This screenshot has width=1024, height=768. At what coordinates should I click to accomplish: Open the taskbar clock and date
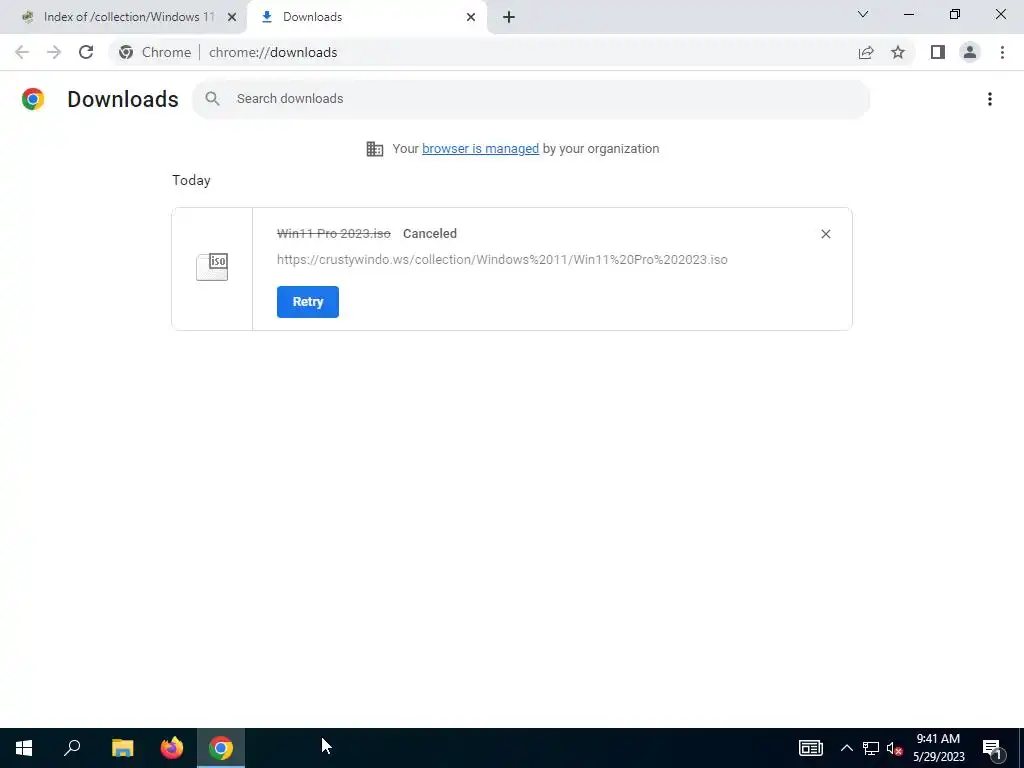938,748
